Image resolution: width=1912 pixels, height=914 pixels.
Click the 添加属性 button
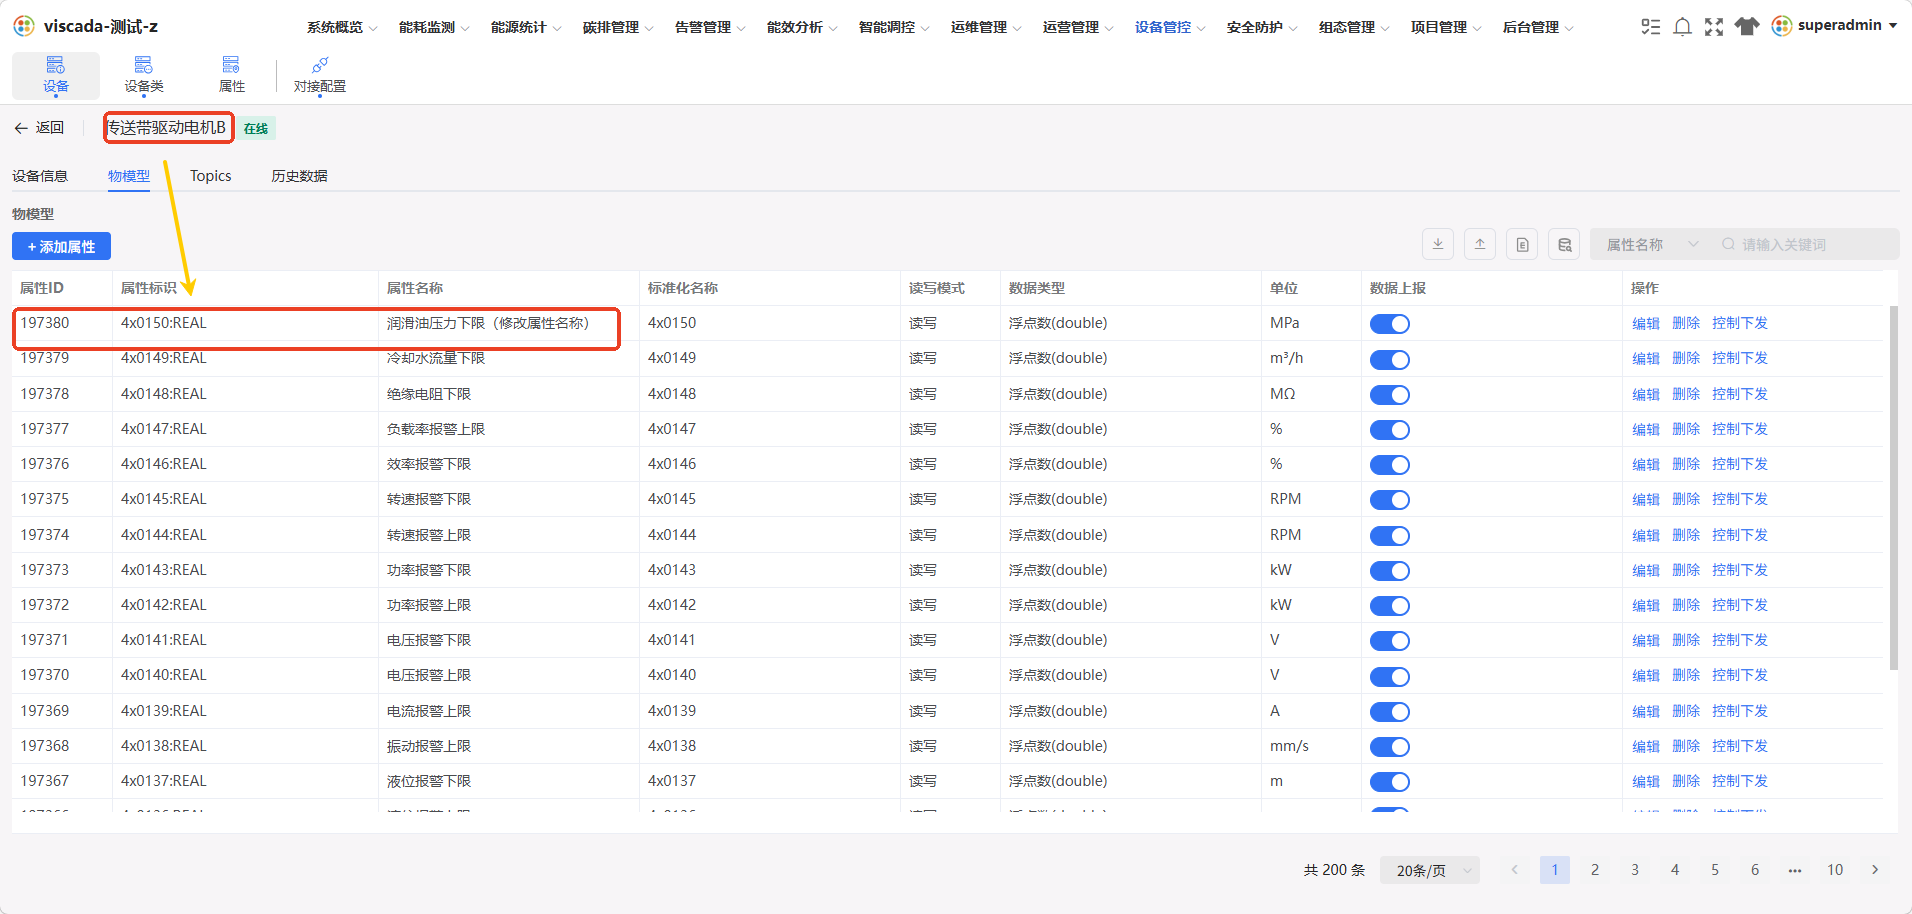61,246
